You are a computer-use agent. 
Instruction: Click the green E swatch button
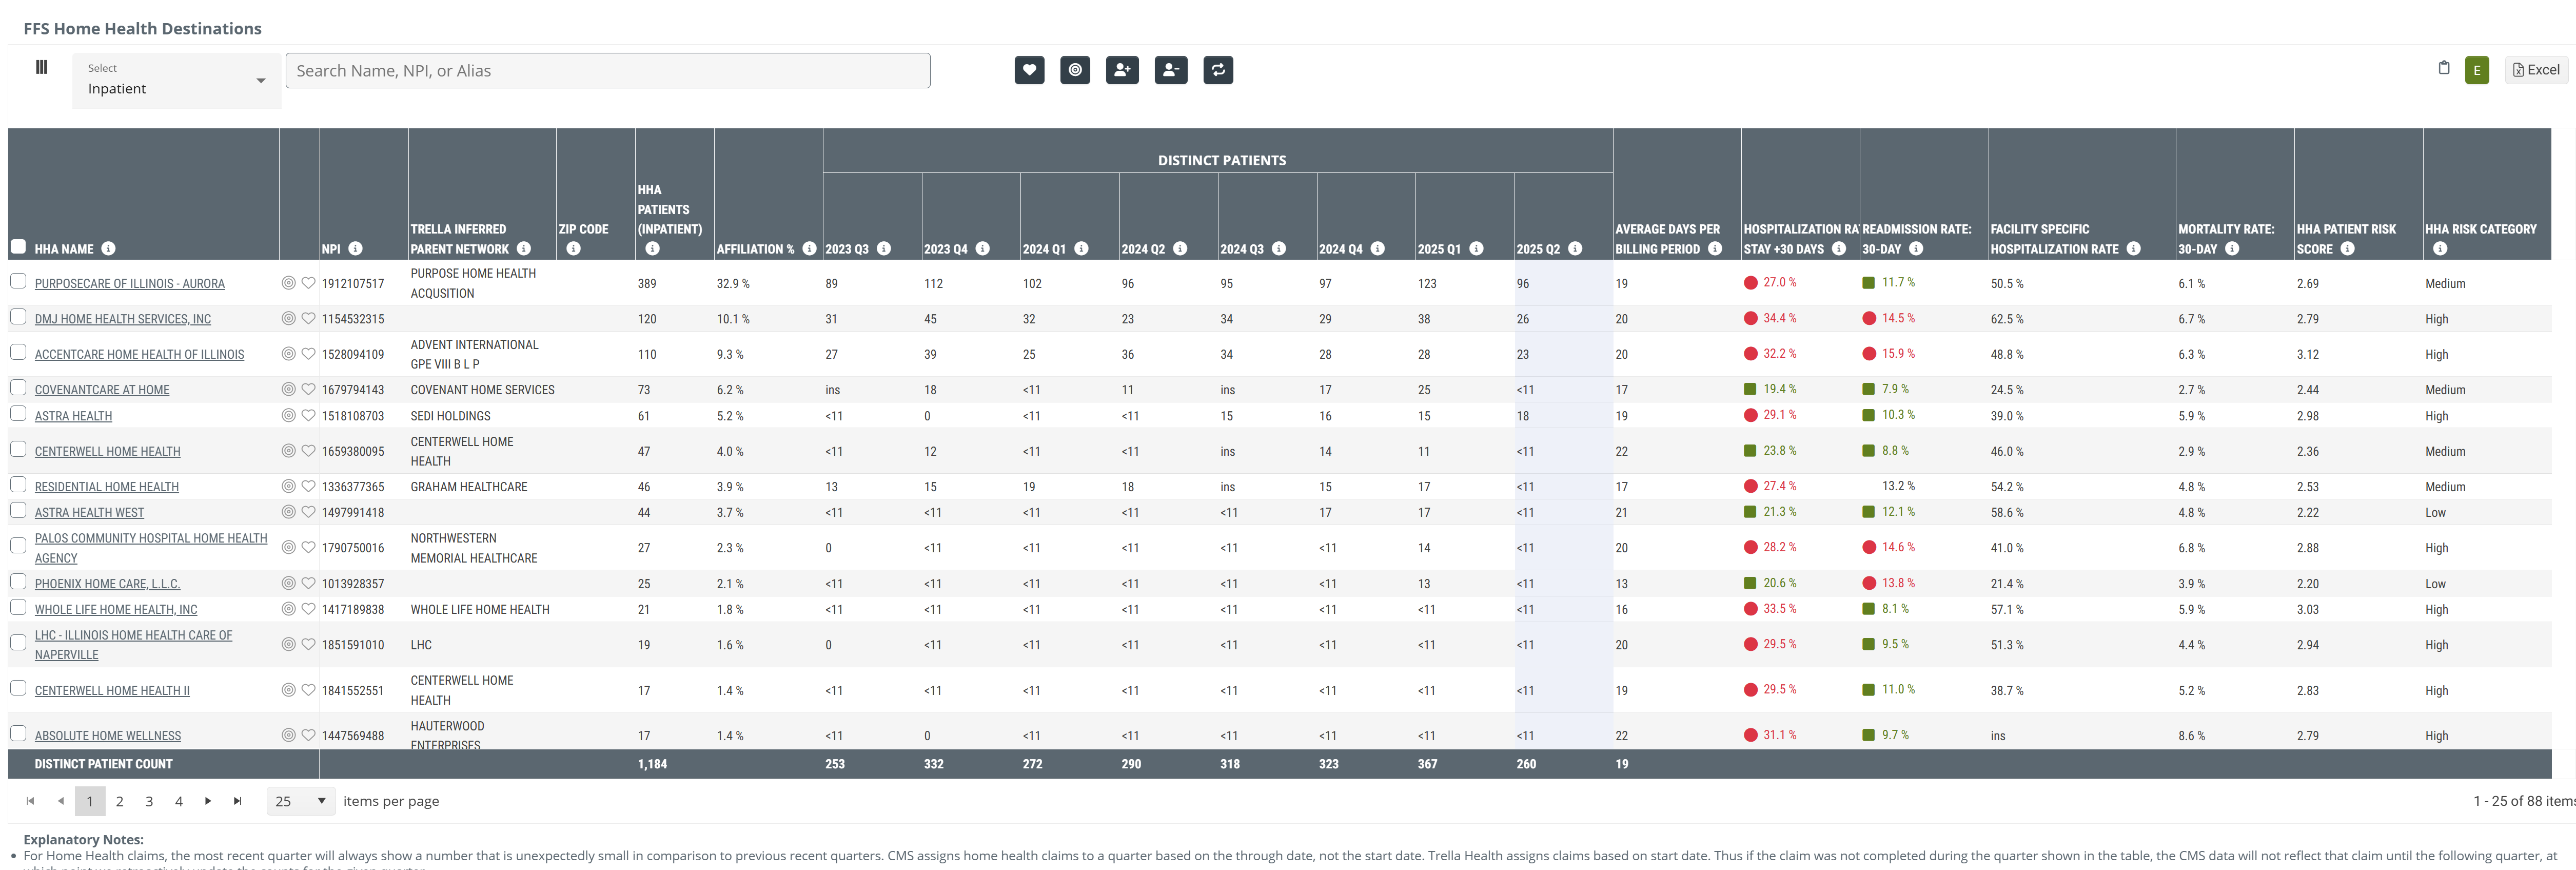pos(2476,70)
